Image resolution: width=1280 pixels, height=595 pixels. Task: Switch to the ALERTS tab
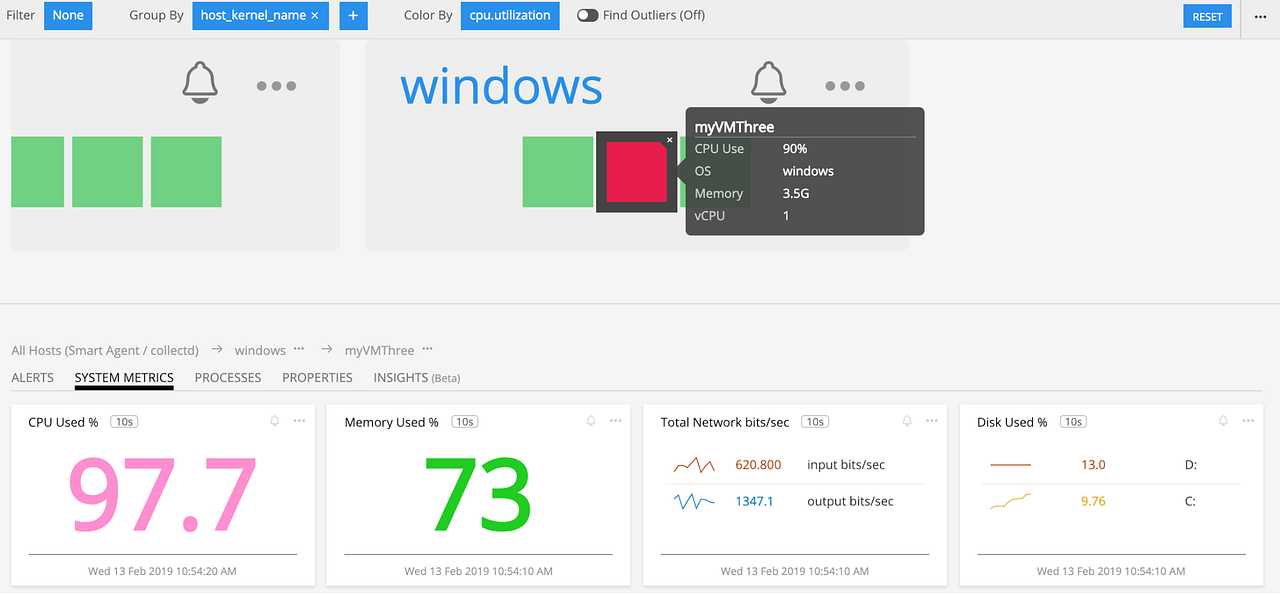[32, 377]
